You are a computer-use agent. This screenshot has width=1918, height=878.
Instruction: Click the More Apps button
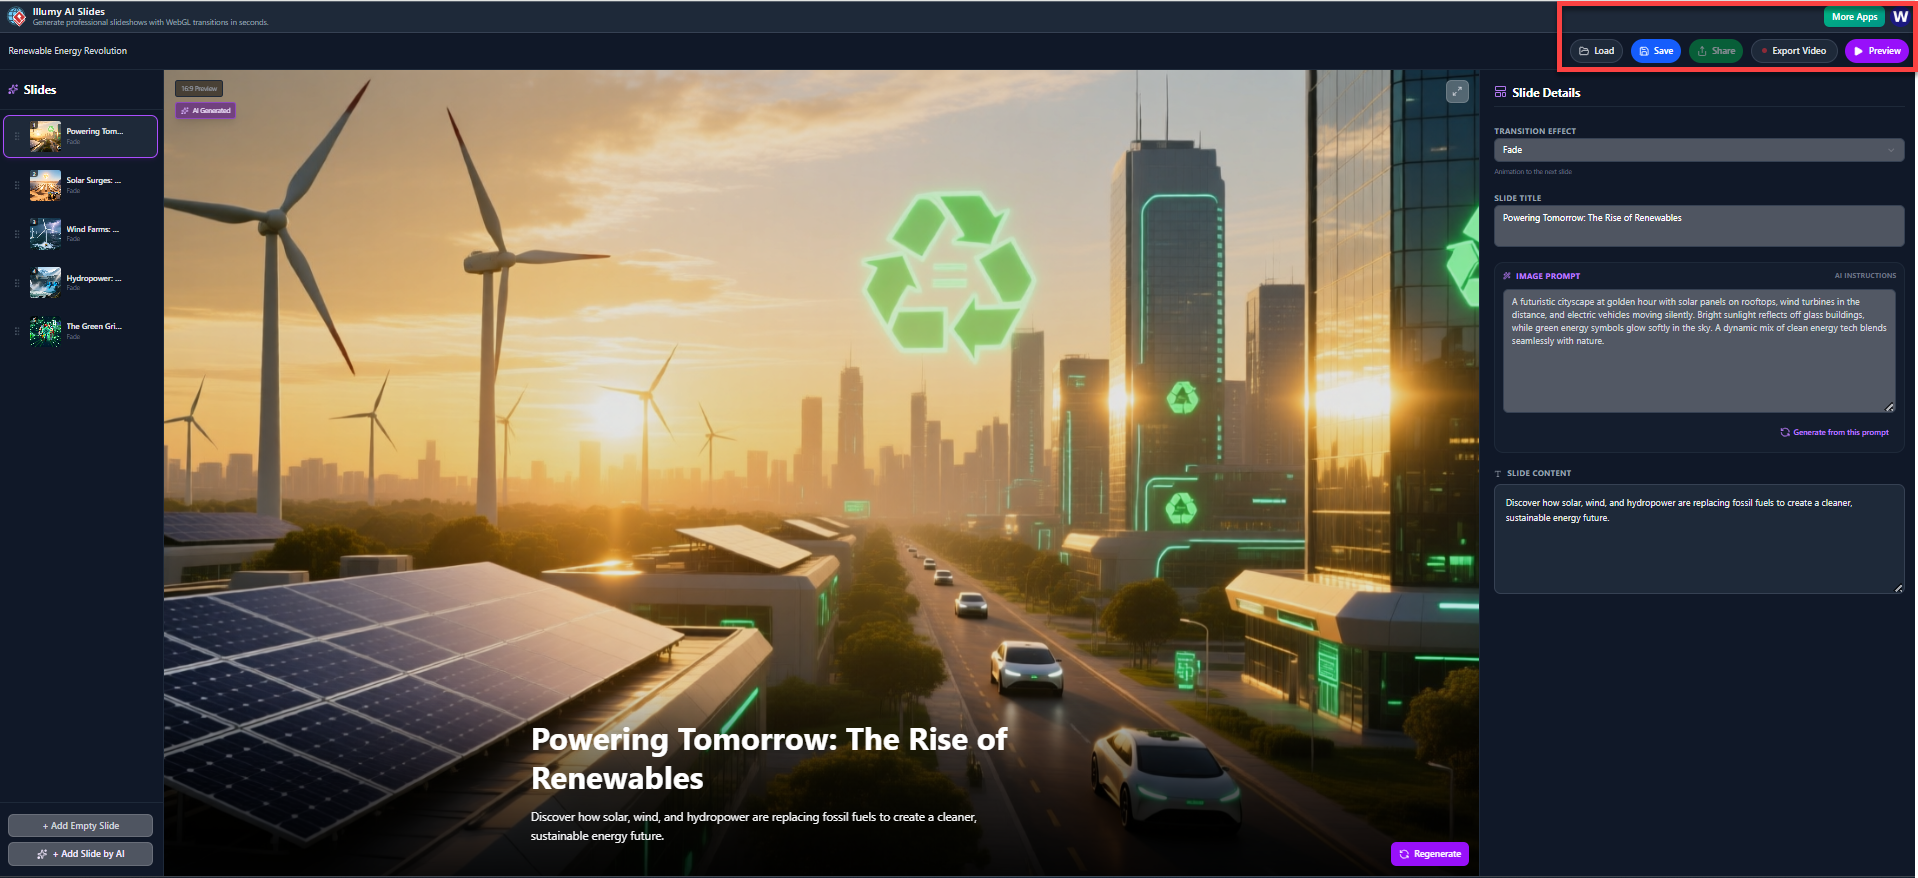[x=1853, y=17]
